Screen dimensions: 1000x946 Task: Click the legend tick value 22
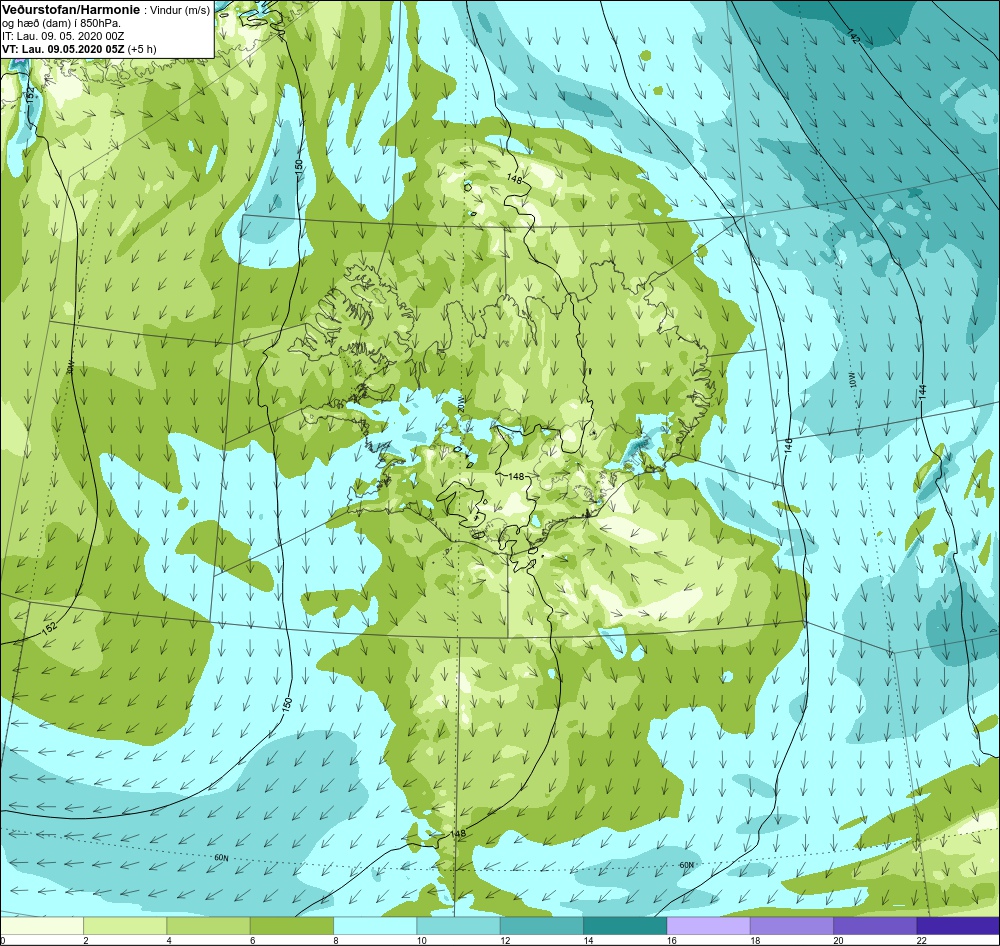(x=922, y=940)
